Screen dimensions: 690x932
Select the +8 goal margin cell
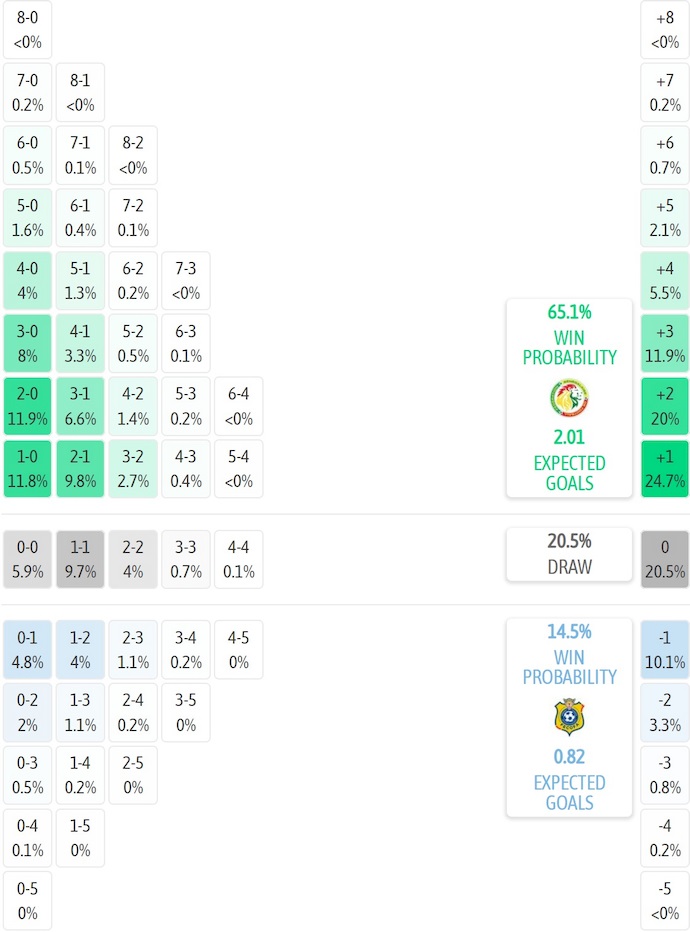[665, 30]
